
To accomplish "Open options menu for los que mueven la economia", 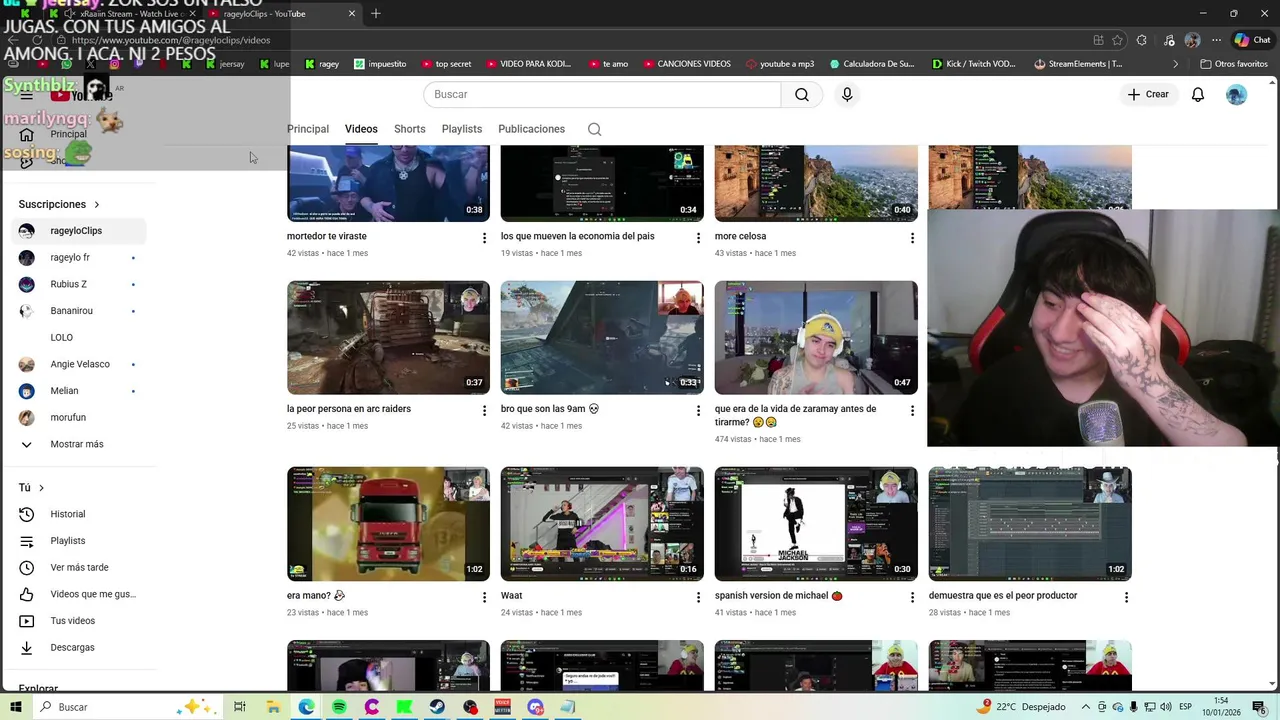I will point(698,238).
